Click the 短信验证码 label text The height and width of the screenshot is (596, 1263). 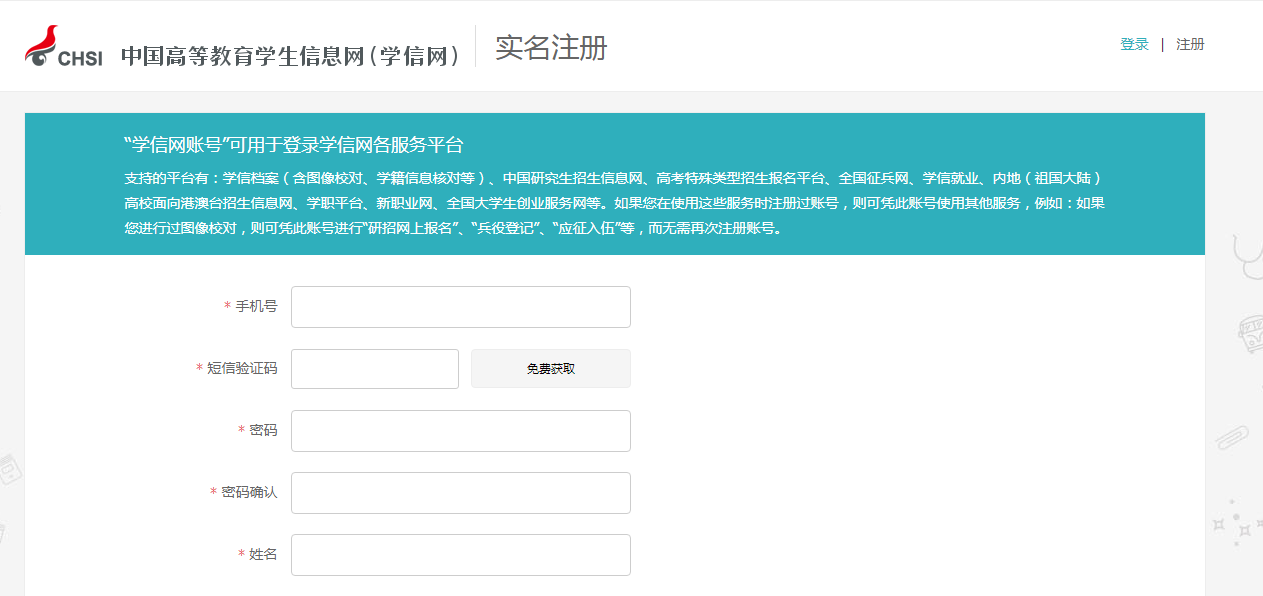pyautogui.click(x=241, y=369)
